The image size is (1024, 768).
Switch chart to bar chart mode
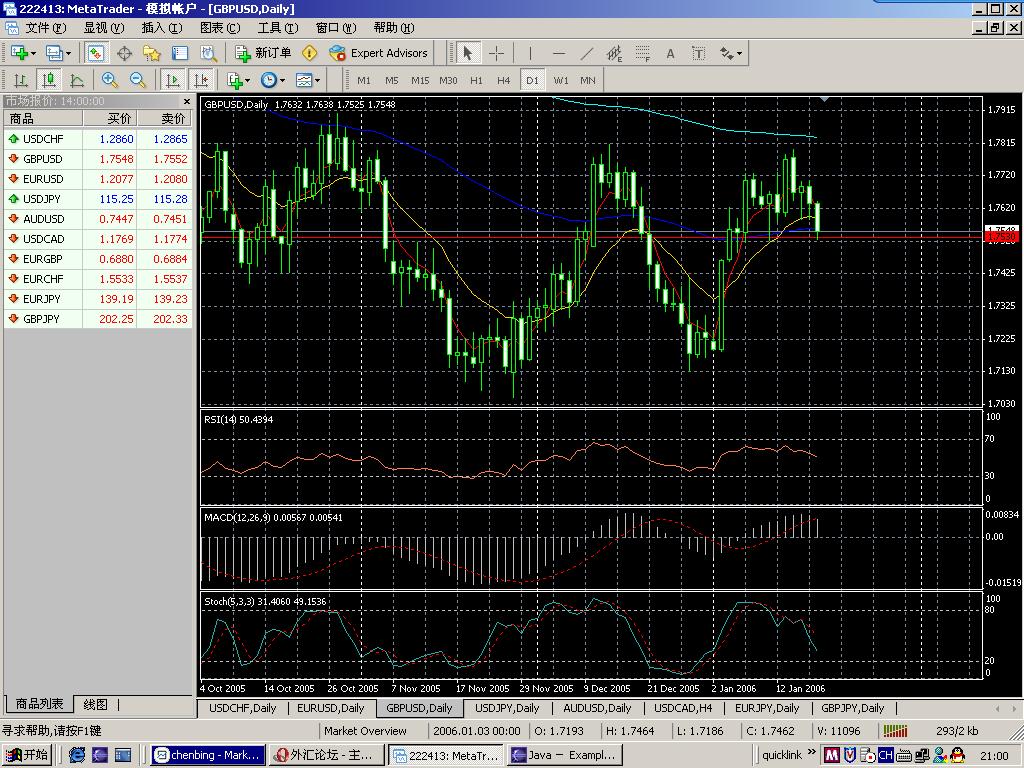point(20,80)
